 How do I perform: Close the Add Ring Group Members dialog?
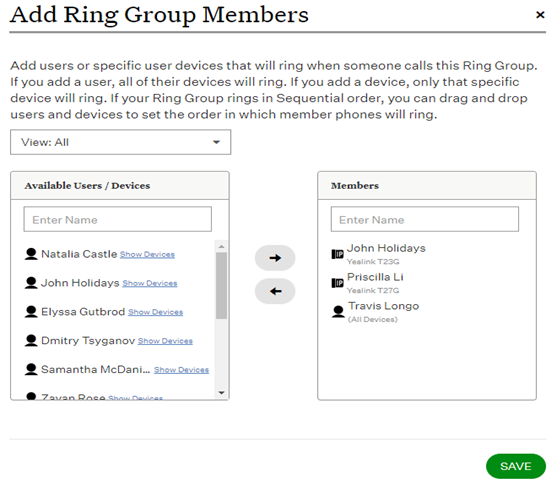click(x=540, y=15)
